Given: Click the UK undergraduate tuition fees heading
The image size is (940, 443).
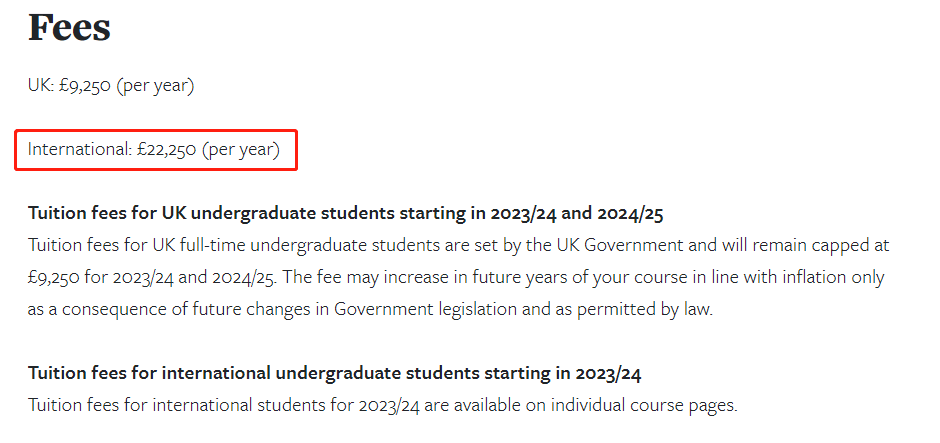Looking at the screenshot, I should pos(345,214).
